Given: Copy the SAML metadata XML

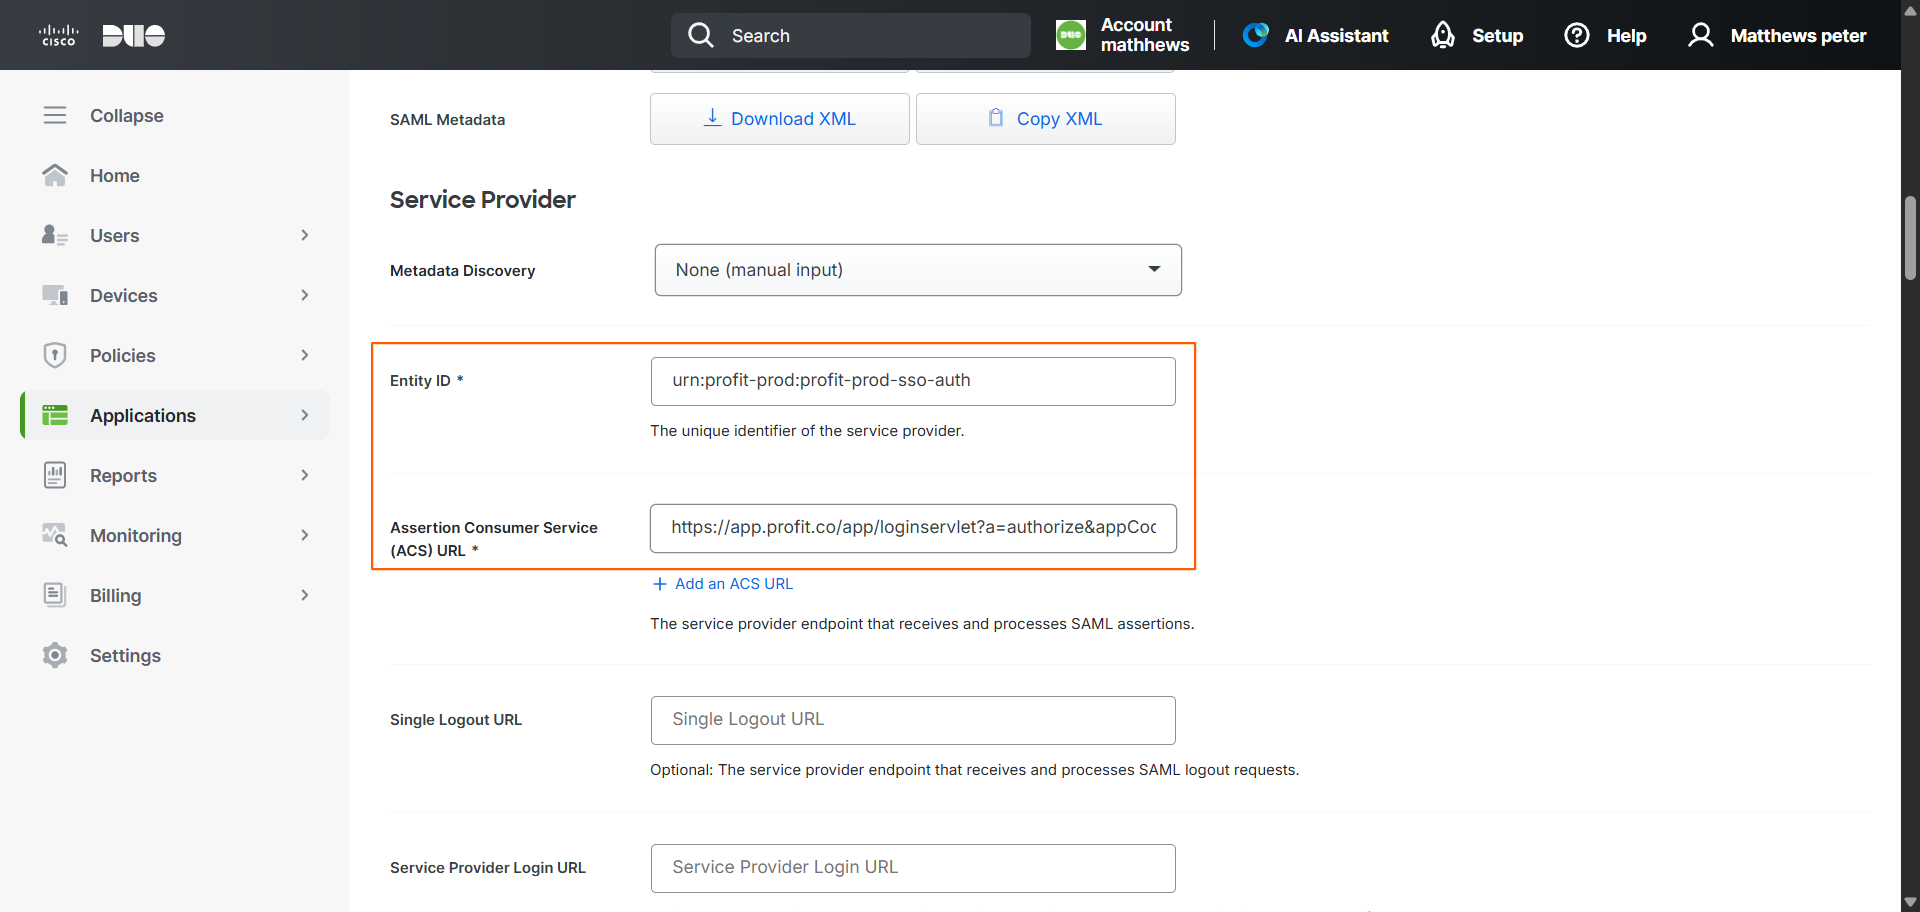Looking at the screenshot, I should [x=1046, y=119].
